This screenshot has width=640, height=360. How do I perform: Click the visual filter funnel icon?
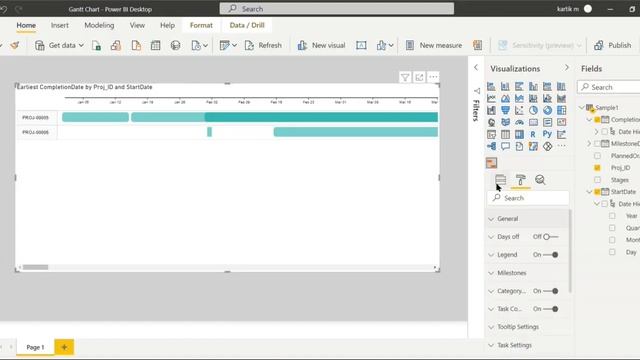pyautogui.click(x=405, y=77)
